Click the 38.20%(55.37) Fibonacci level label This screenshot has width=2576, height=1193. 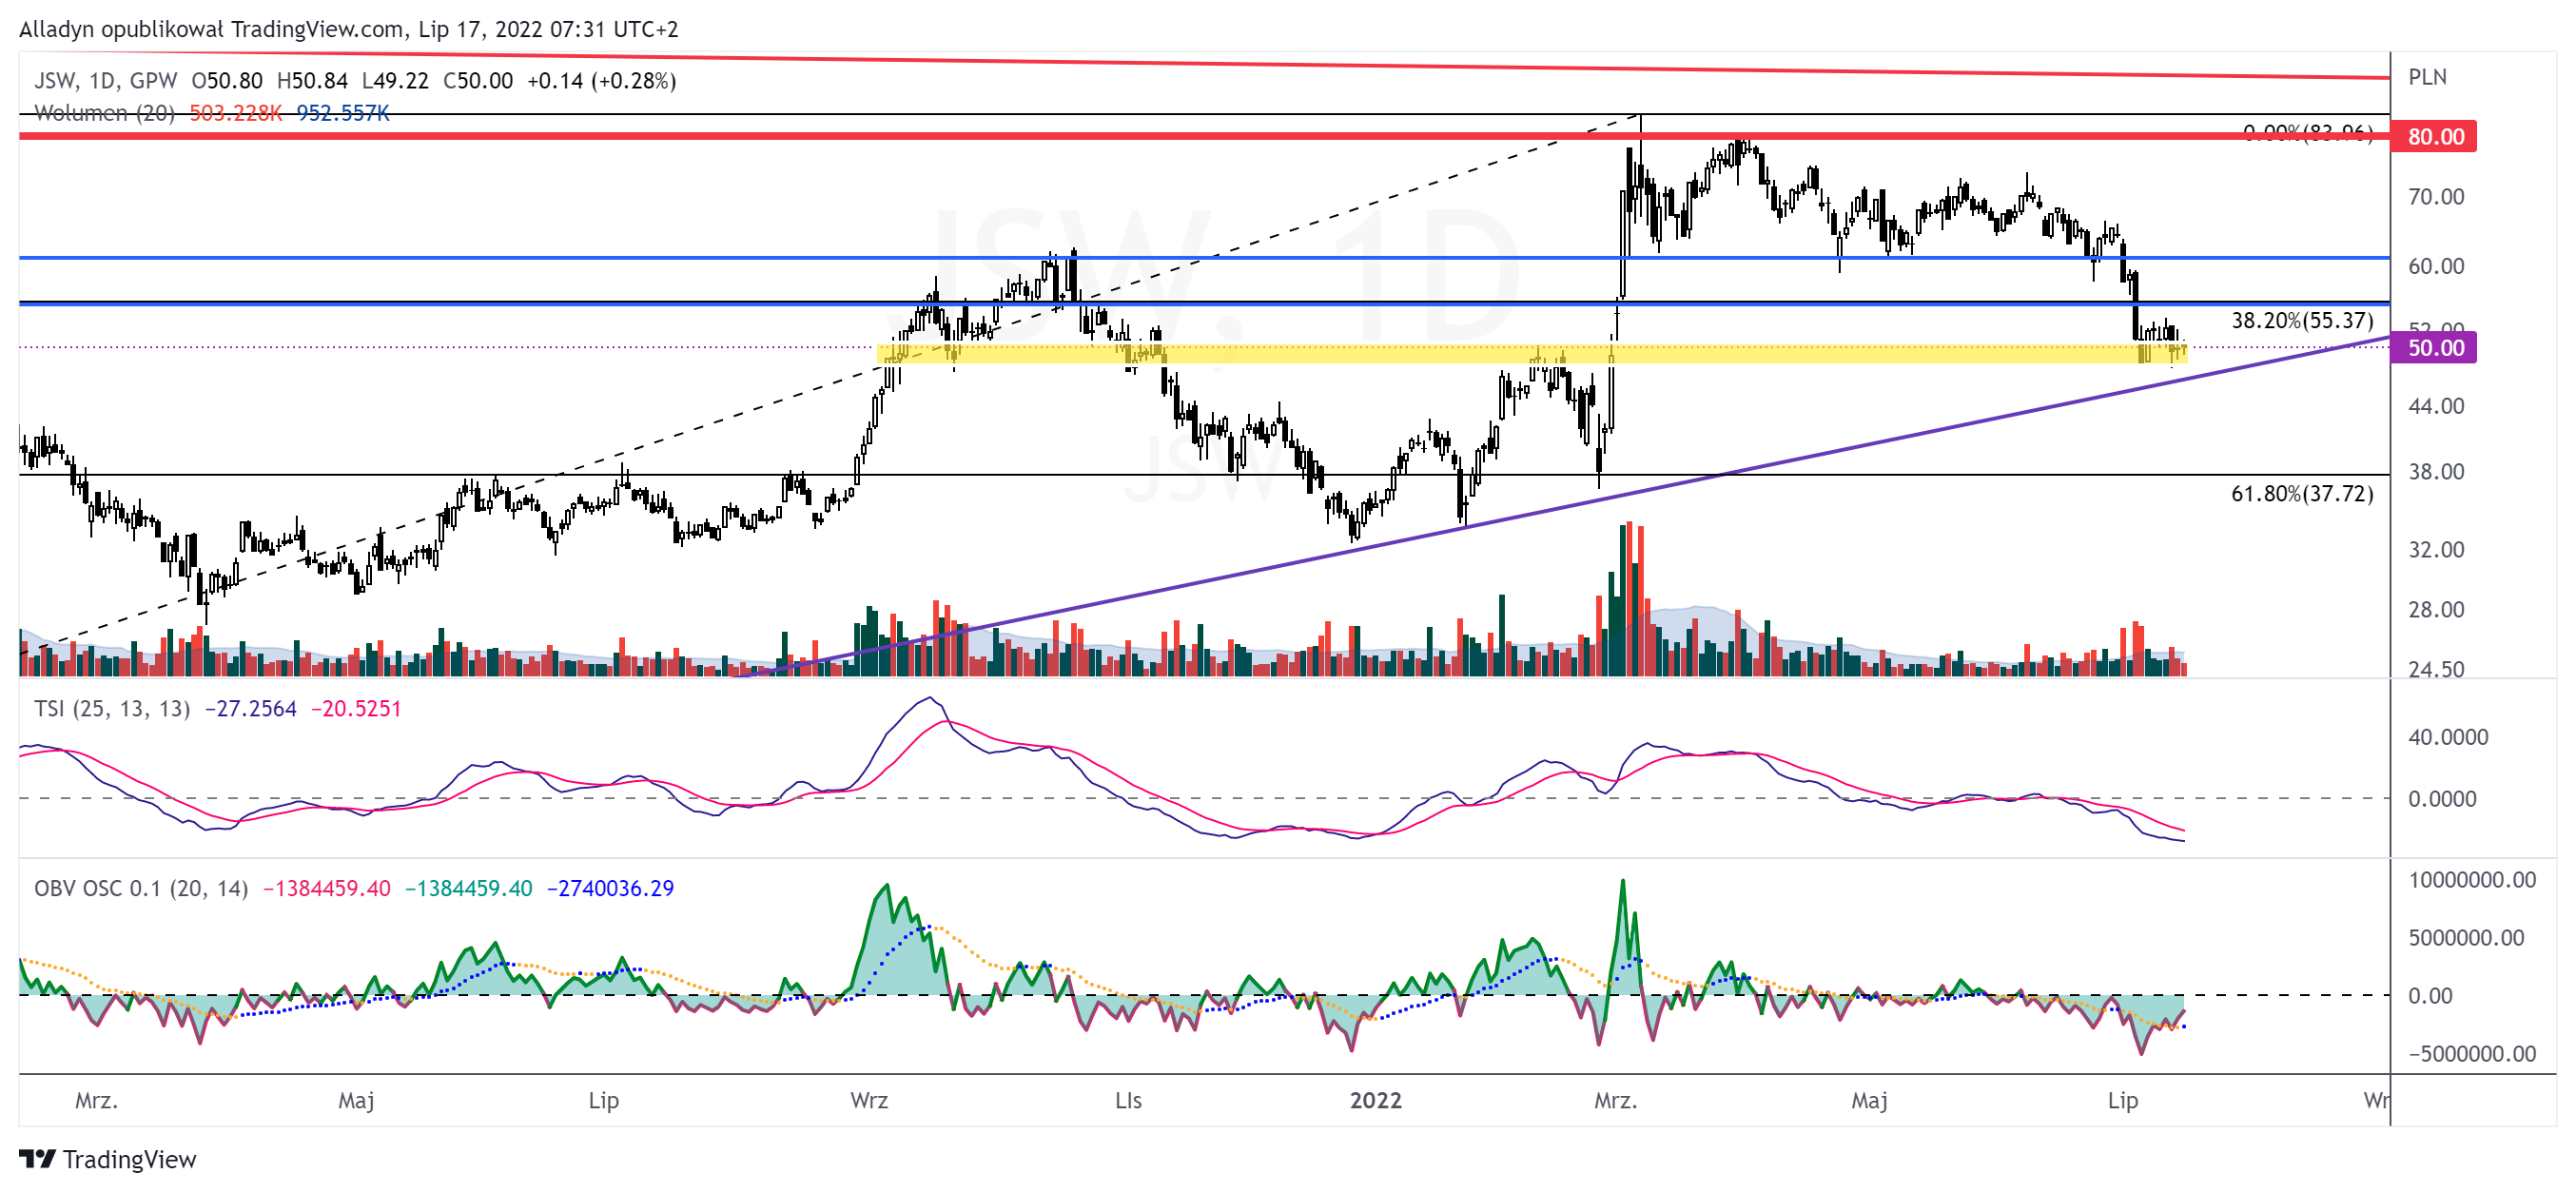coord(2302,320)
